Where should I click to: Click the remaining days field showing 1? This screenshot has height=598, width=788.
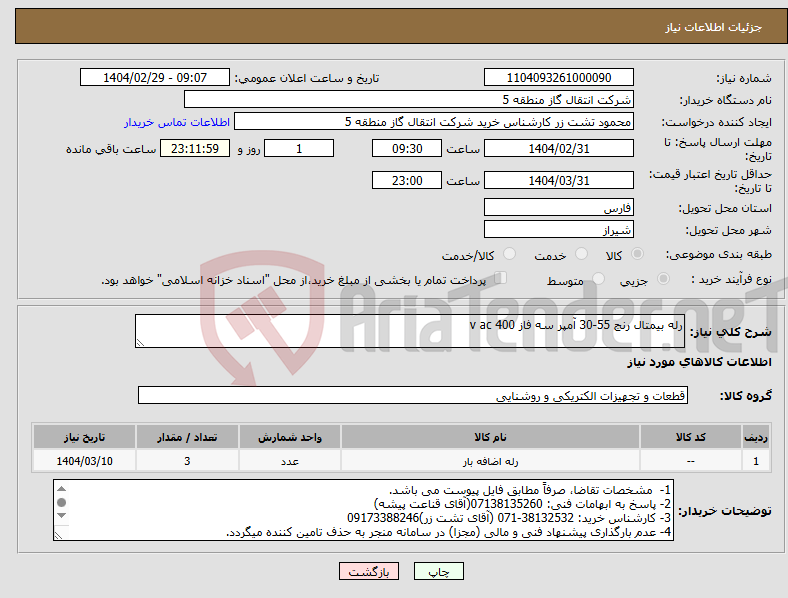pos(299,149)
